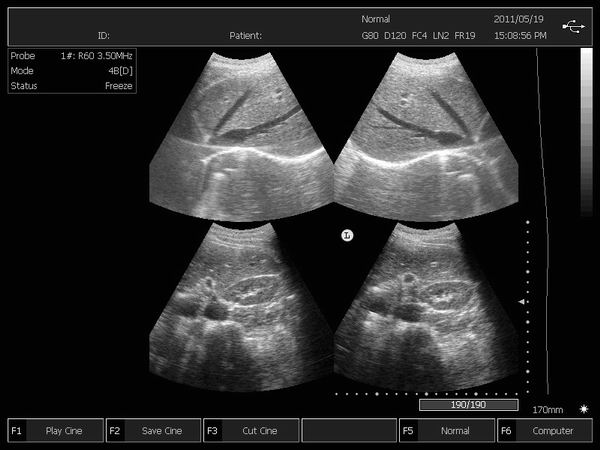Screen dimensions: 600x450
Task: Select the top-left liver ultrasound image
Action: tap(241, 135)
